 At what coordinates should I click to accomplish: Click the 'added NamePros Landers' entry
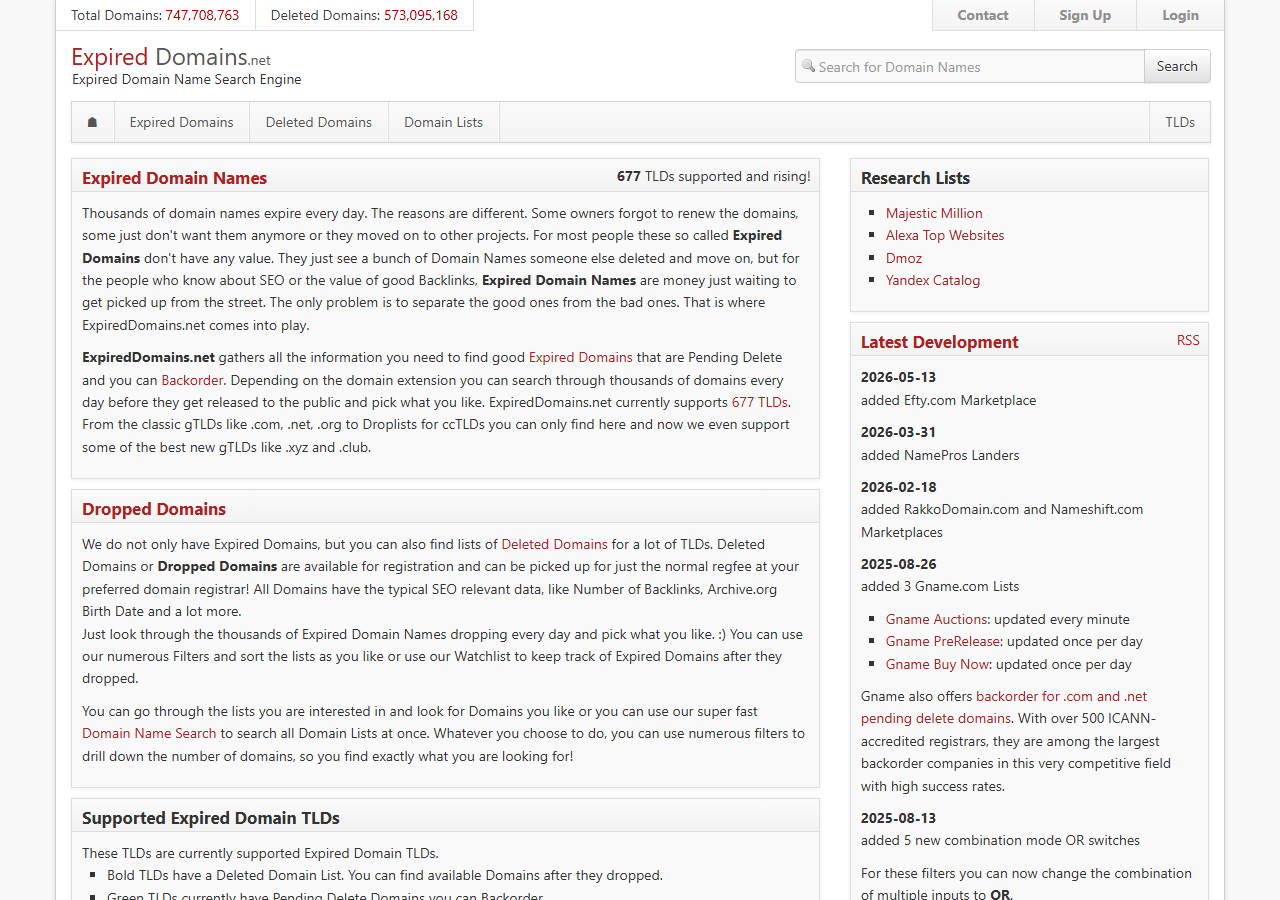[x=940, y=455]
